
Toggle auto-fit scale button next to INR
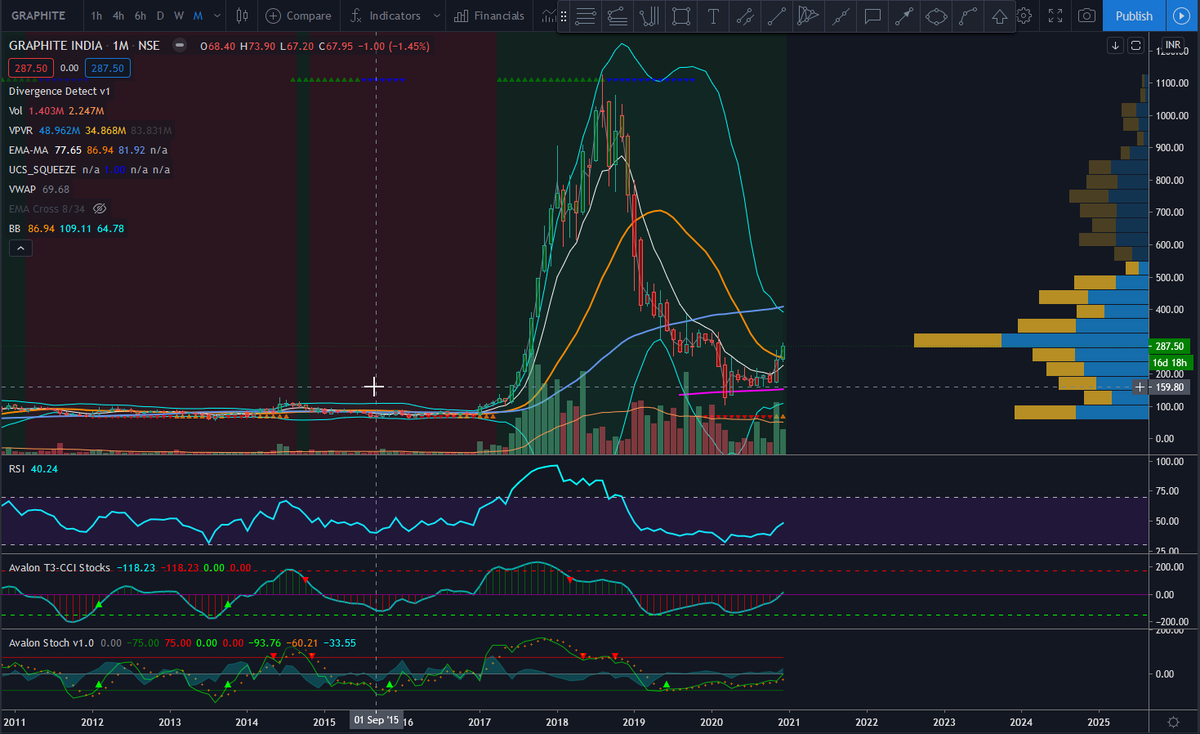coord(1136,46)
